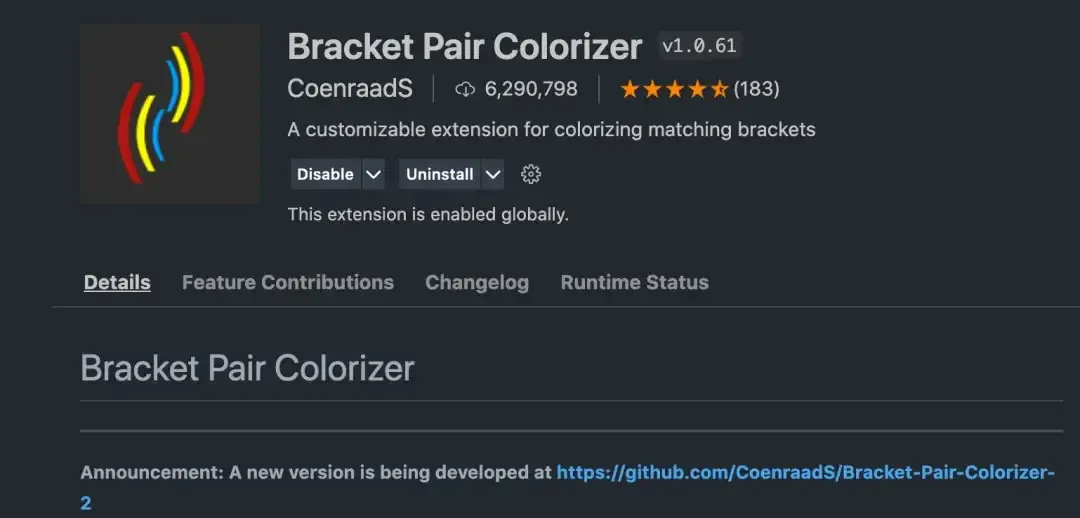Click the v1.0.61 version badge

[x=700, y=46]
